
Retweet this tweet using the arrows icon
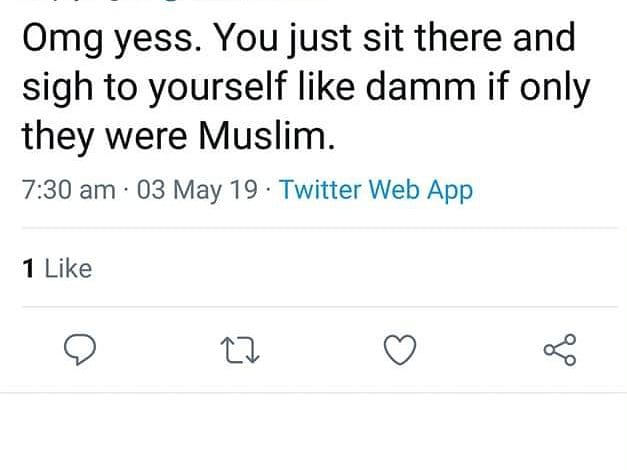[238, 349]
